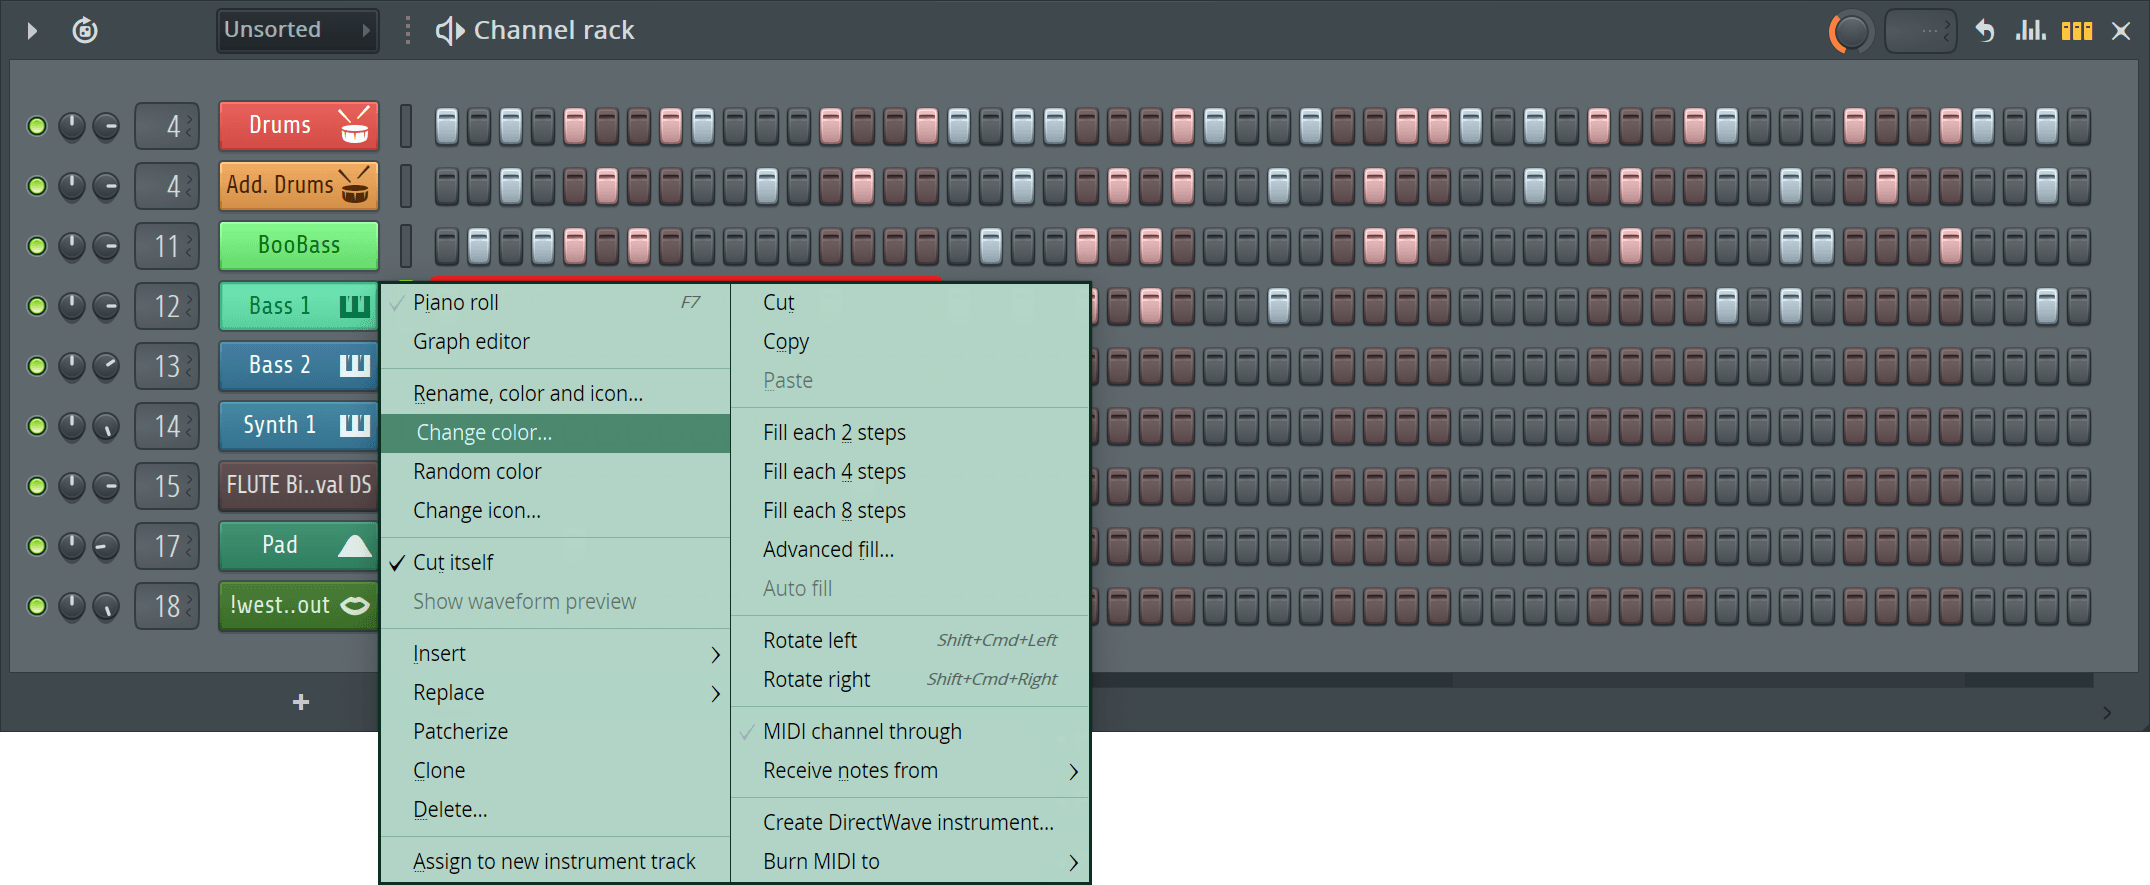
Task: Choose Graph editor menu entry
Action: (x=556, y=341)
